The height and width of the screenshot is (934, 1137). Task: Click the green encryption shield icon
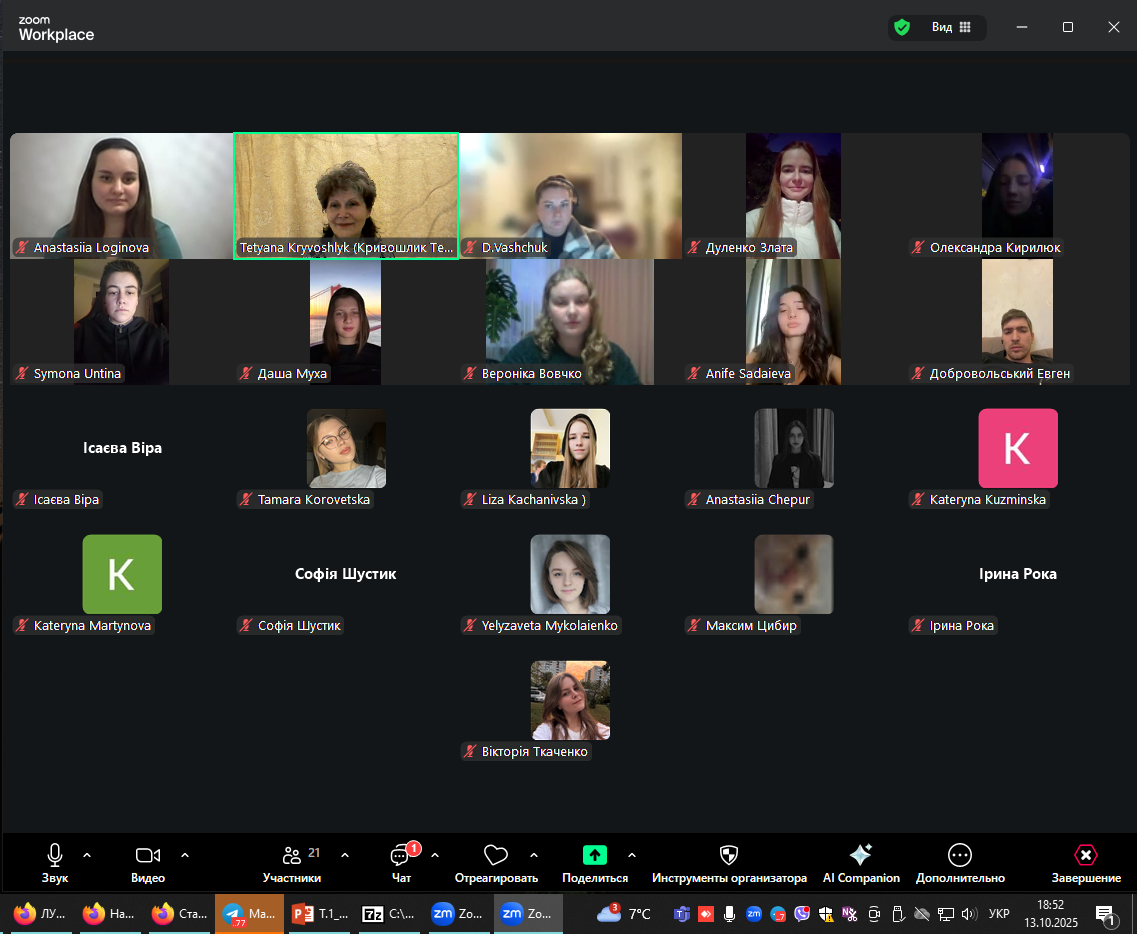click(x=902, y=28)
